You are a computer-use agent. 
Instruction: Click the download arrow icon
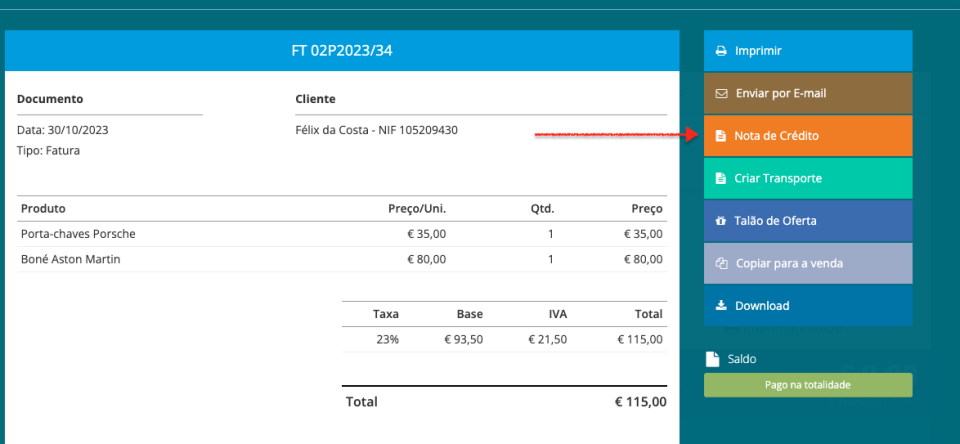[721, 306]
